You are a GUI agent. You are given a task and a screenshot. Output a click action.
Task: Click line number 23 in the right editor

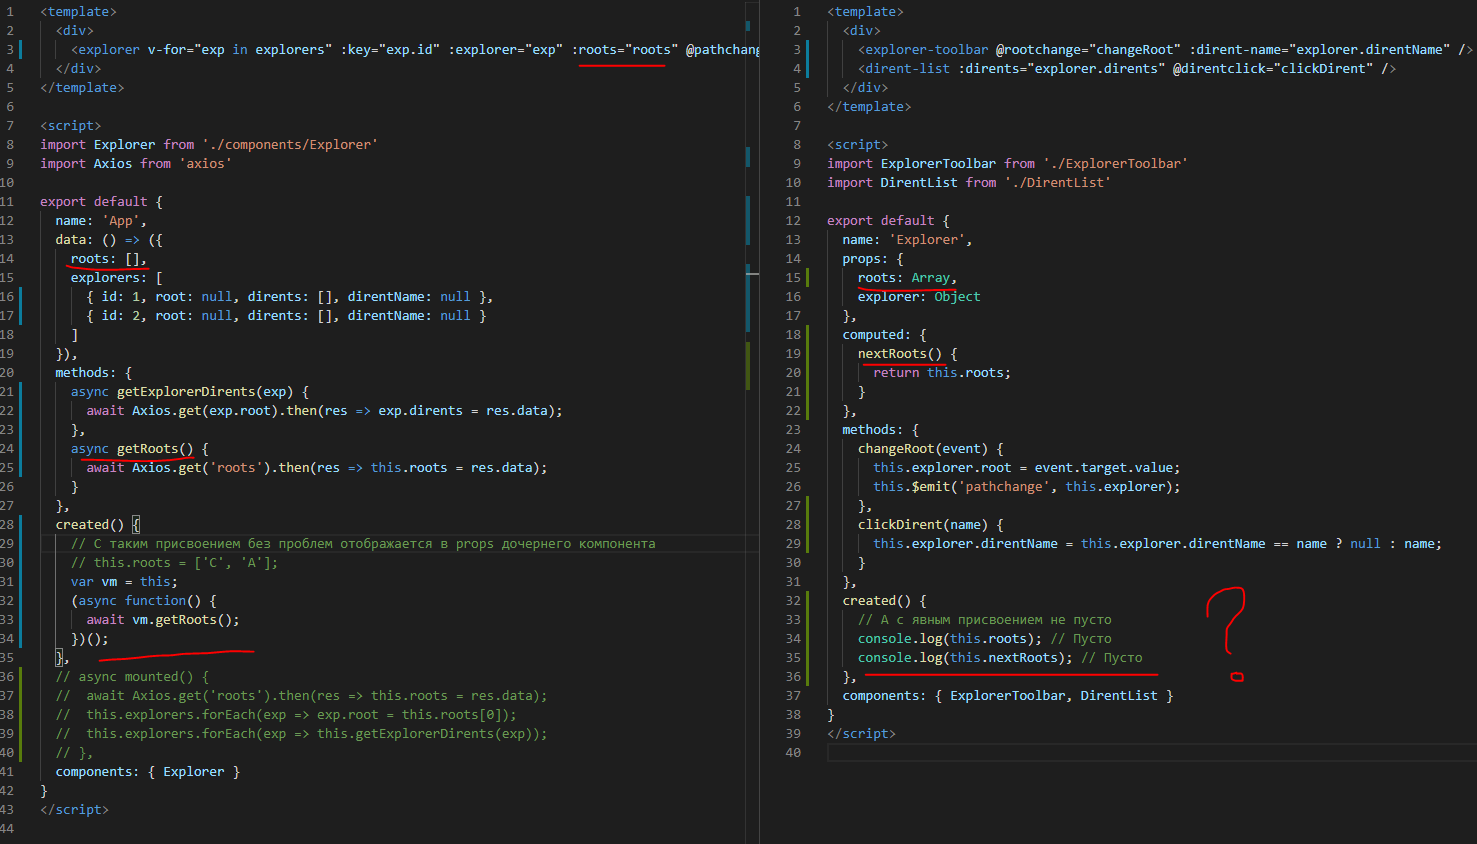tap(793, 429)
